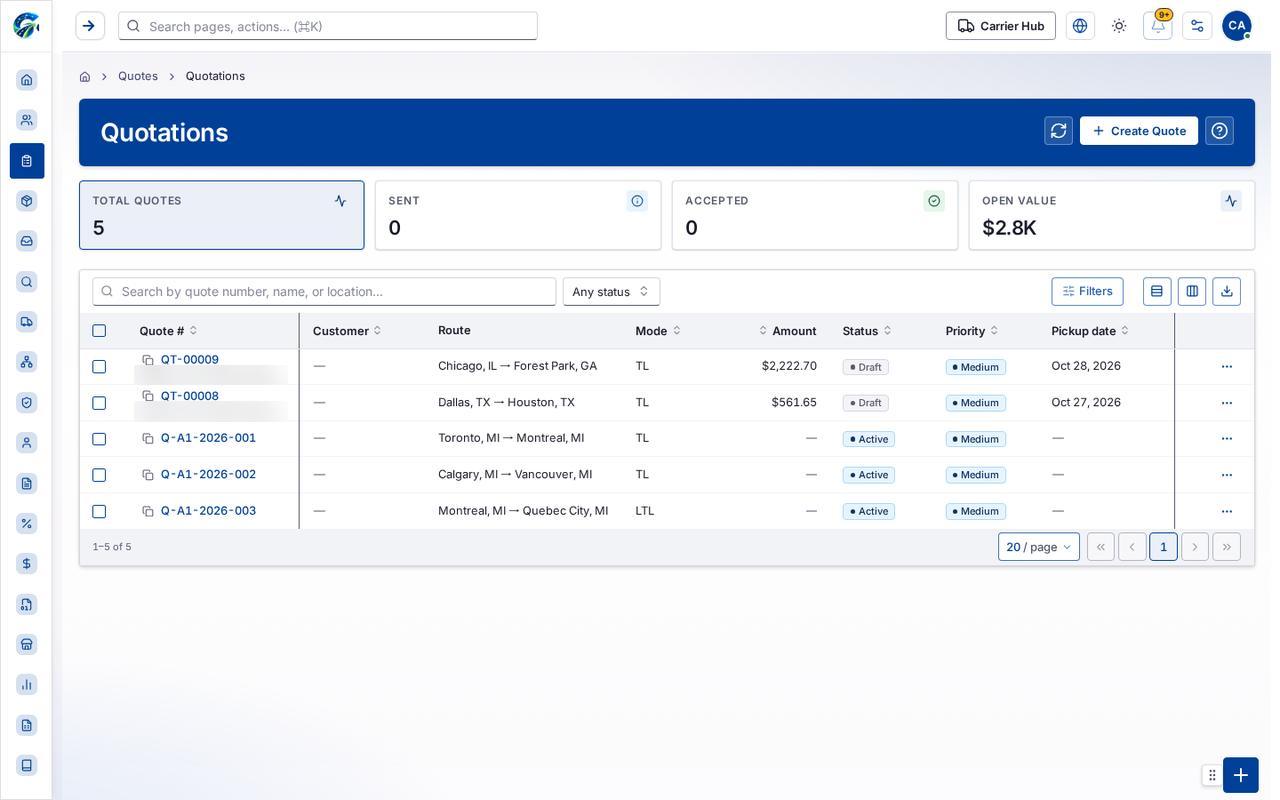1280x800 pixels.
Task: Check the QT-00009 row checkbox
Action: click(x=99, y=367)
